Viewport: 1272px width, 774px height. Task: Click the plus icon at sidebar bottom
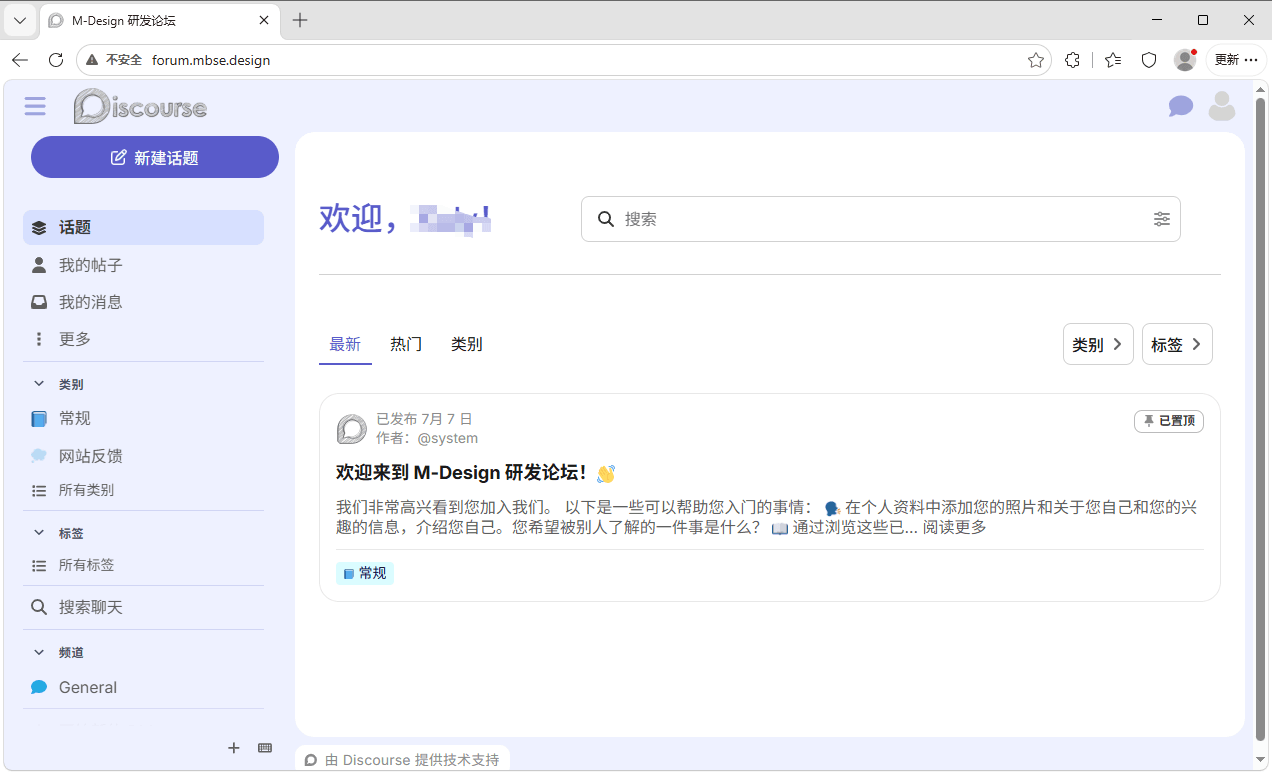point(234,748)
